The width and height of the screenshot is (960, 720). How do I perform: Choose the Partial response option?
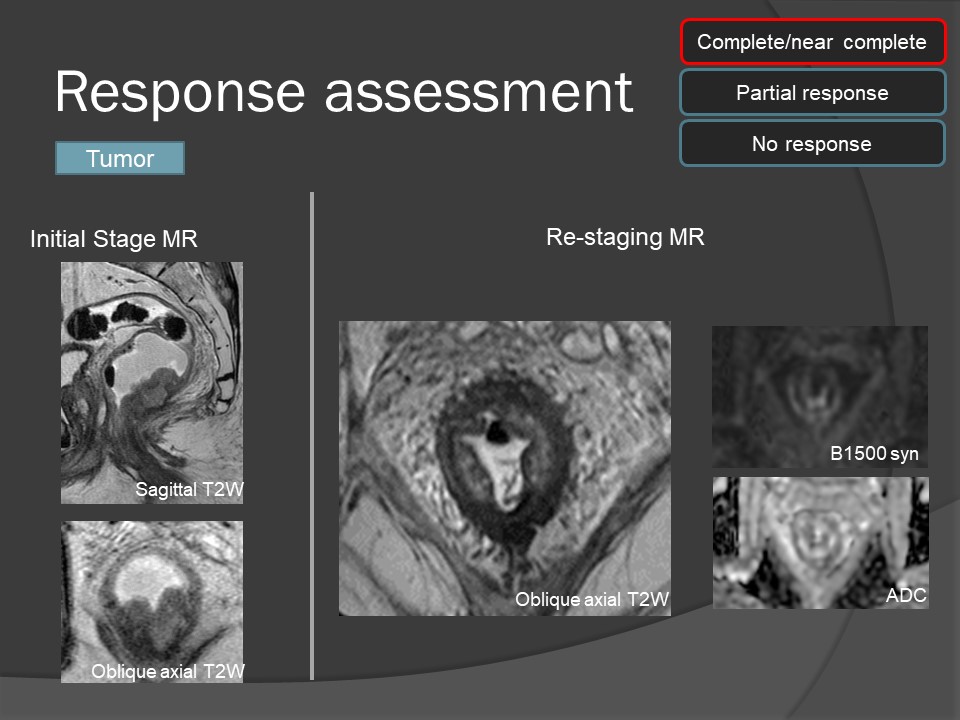(x=812, y=93)
